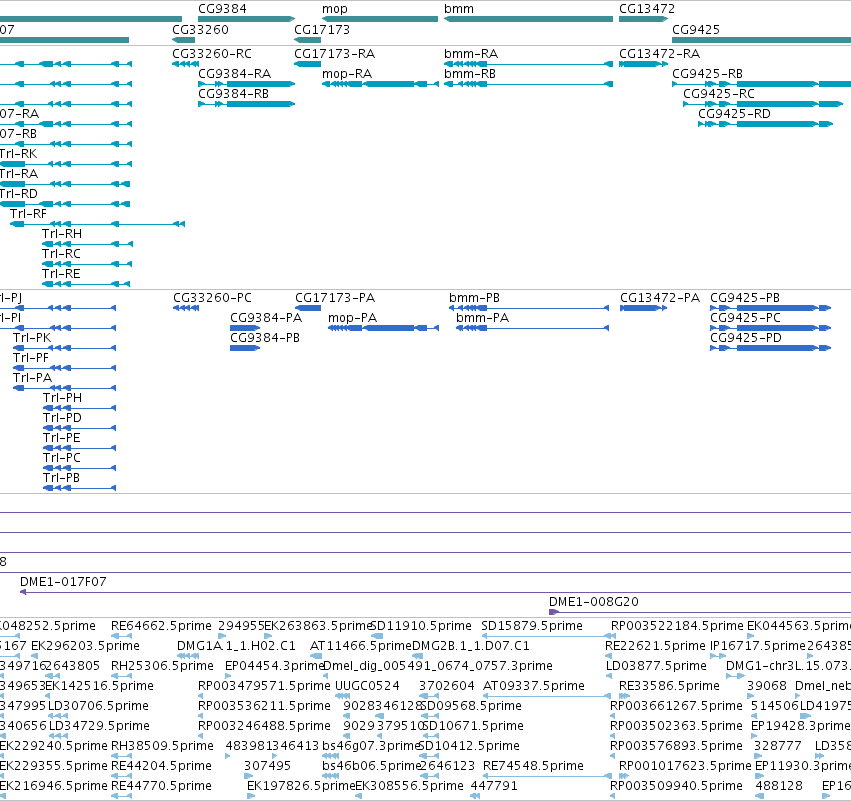Select protein label CG9425-PC

click(x=745, y=318)
